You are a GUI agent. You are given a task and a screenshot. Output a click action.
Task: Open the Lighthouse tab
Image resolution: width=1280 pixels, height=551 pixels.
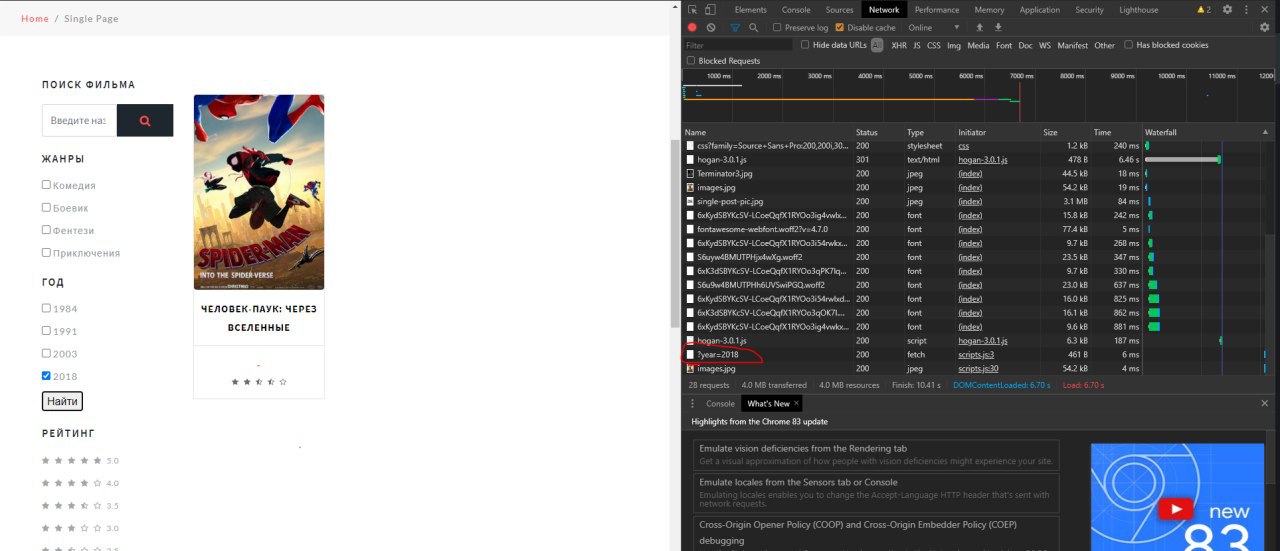point(1139,10)
